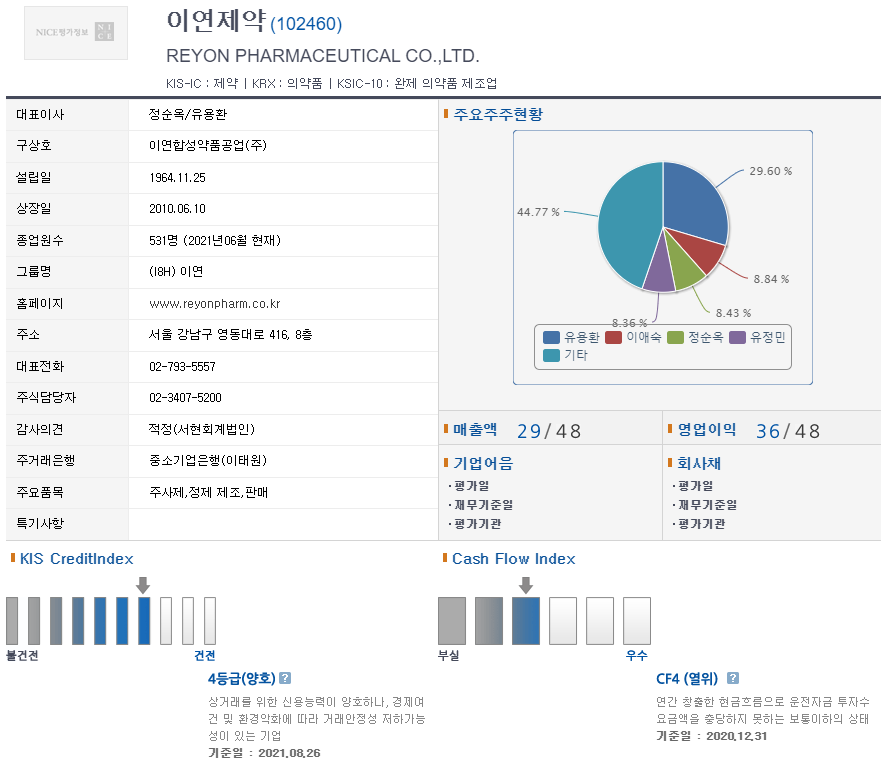Click the address 서울 강남구 영동대로 416

pyautogui.click(x=230, y=335)
